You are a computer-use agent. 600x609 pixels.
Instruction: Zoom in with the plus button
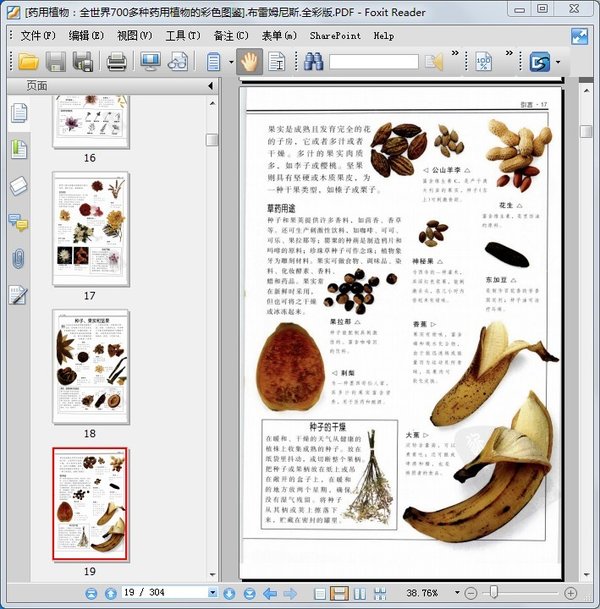pos(570,593)
